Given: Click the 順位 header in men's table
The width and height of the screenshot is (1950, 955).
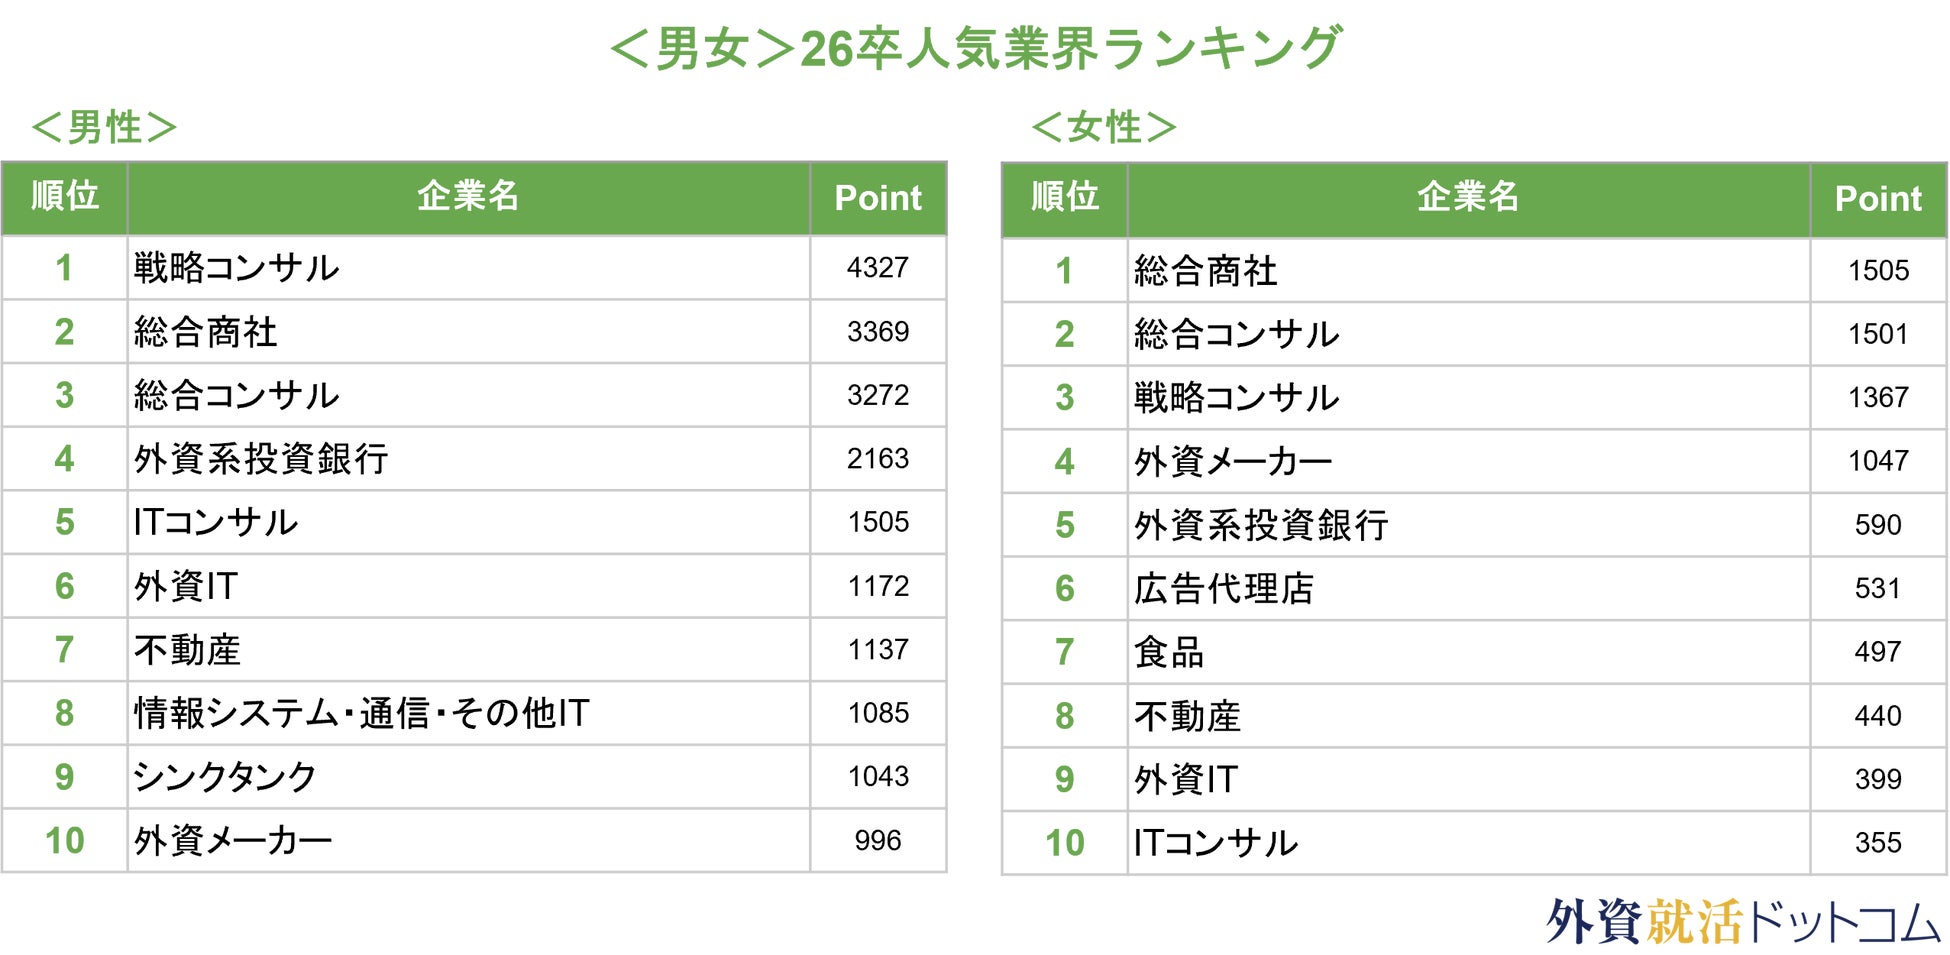Looking at the screenshot, I should [64, 197].
